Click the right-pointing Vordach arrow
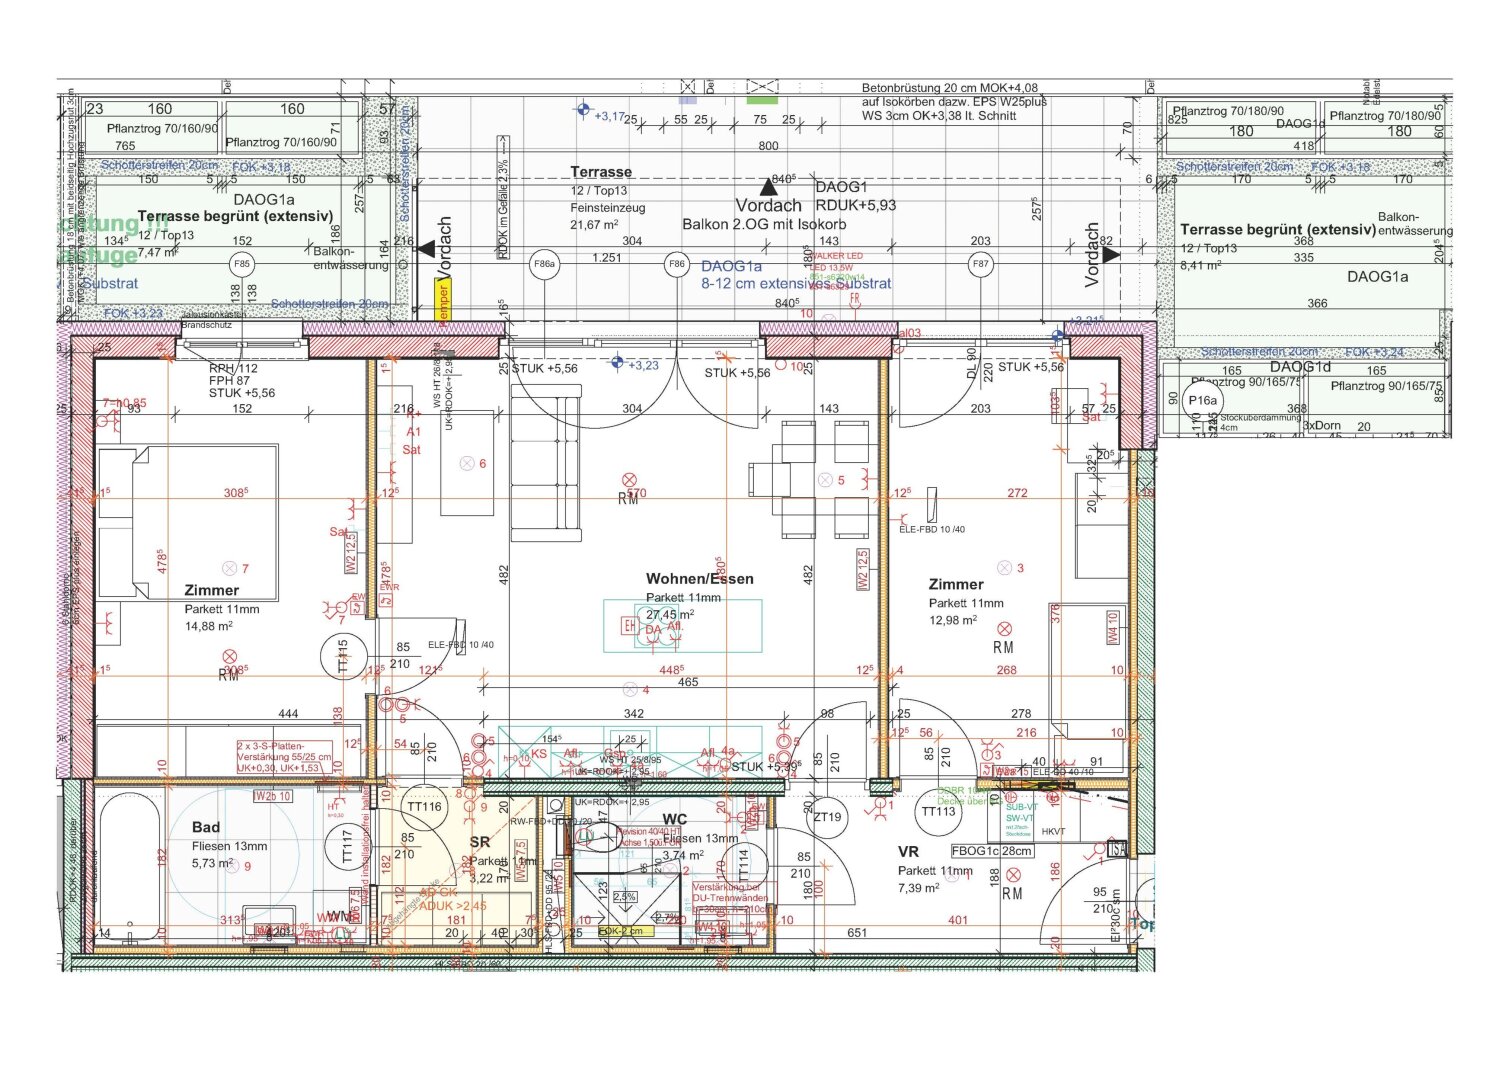Screen dimensions: 1486x1080 [x=1111, y=254]
